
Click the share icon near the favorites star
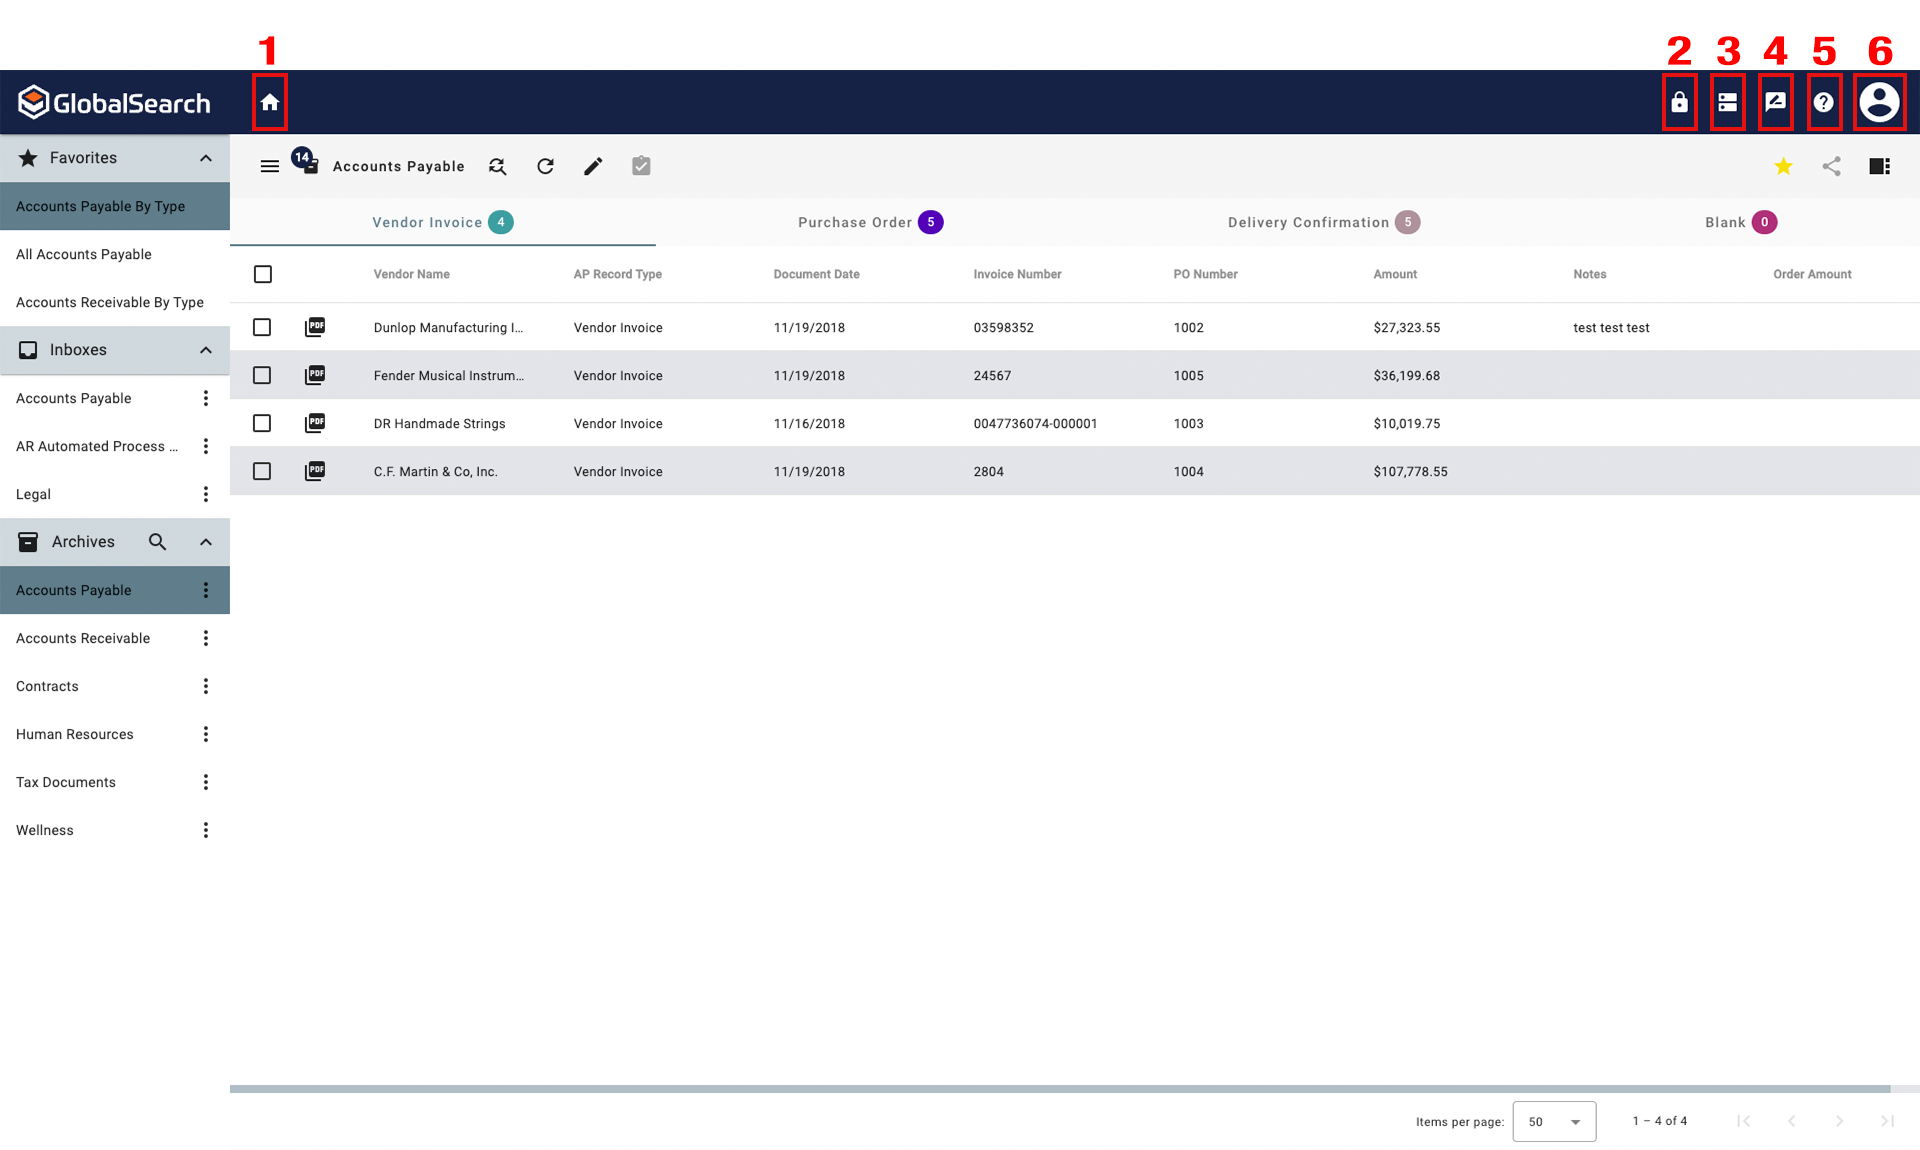pyautogui.click(x=1832, y=166)
